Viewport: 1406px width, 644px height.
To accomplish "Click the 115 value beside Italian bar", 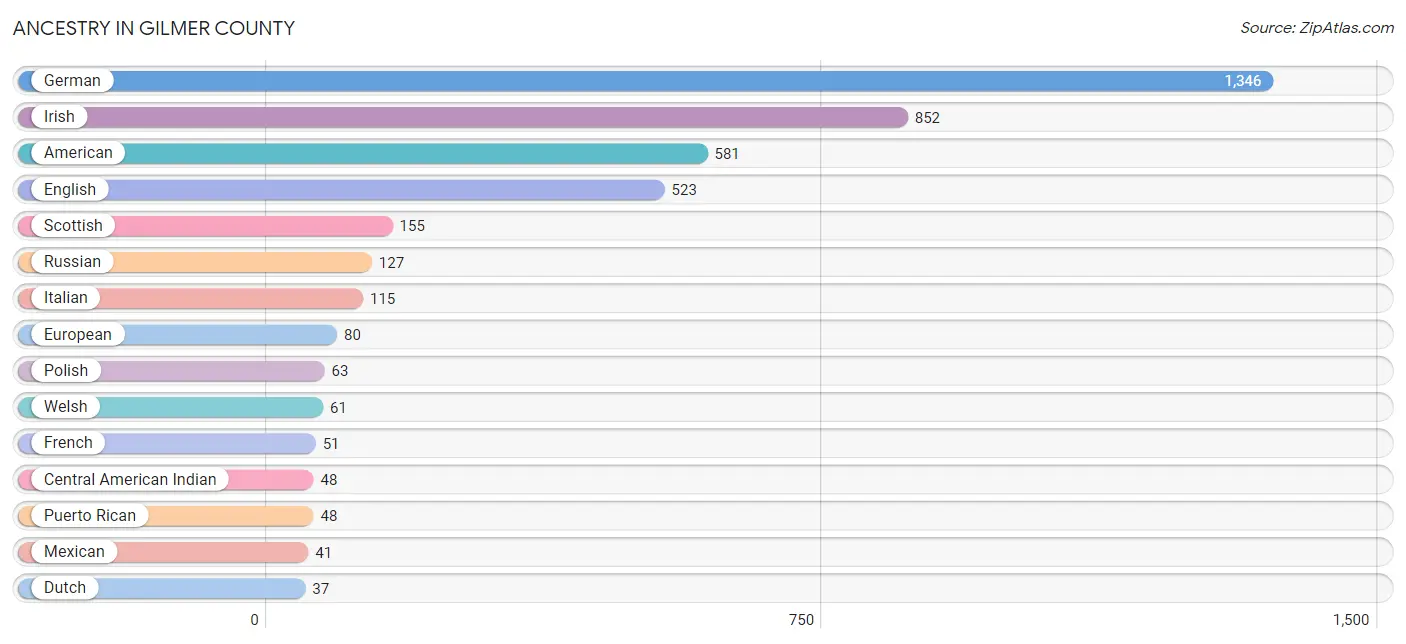I will 383,299.
